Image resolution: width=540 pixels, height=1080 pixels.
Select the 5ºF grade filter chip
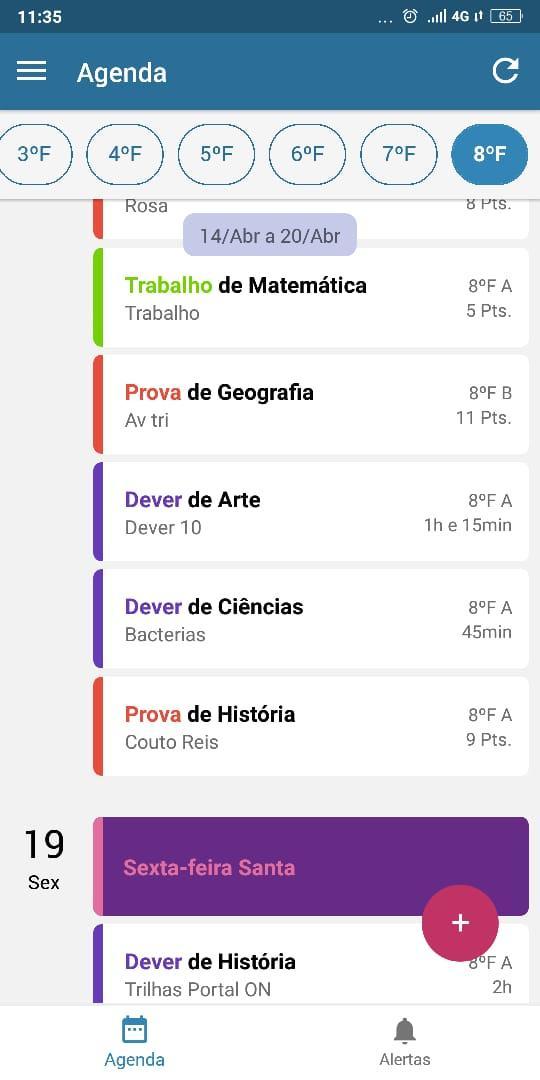216,154
